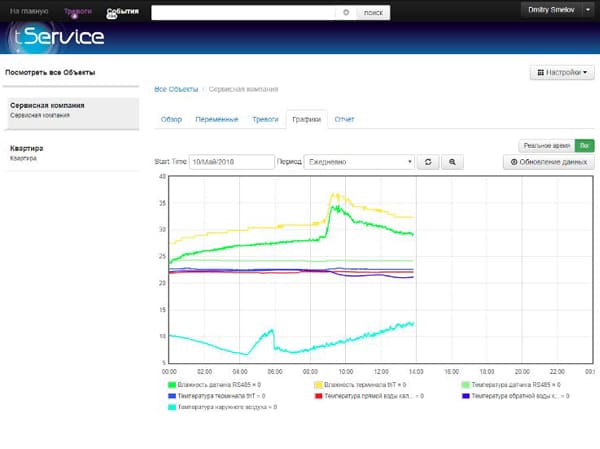Open the Период Ежедневно dropdown

360,162
